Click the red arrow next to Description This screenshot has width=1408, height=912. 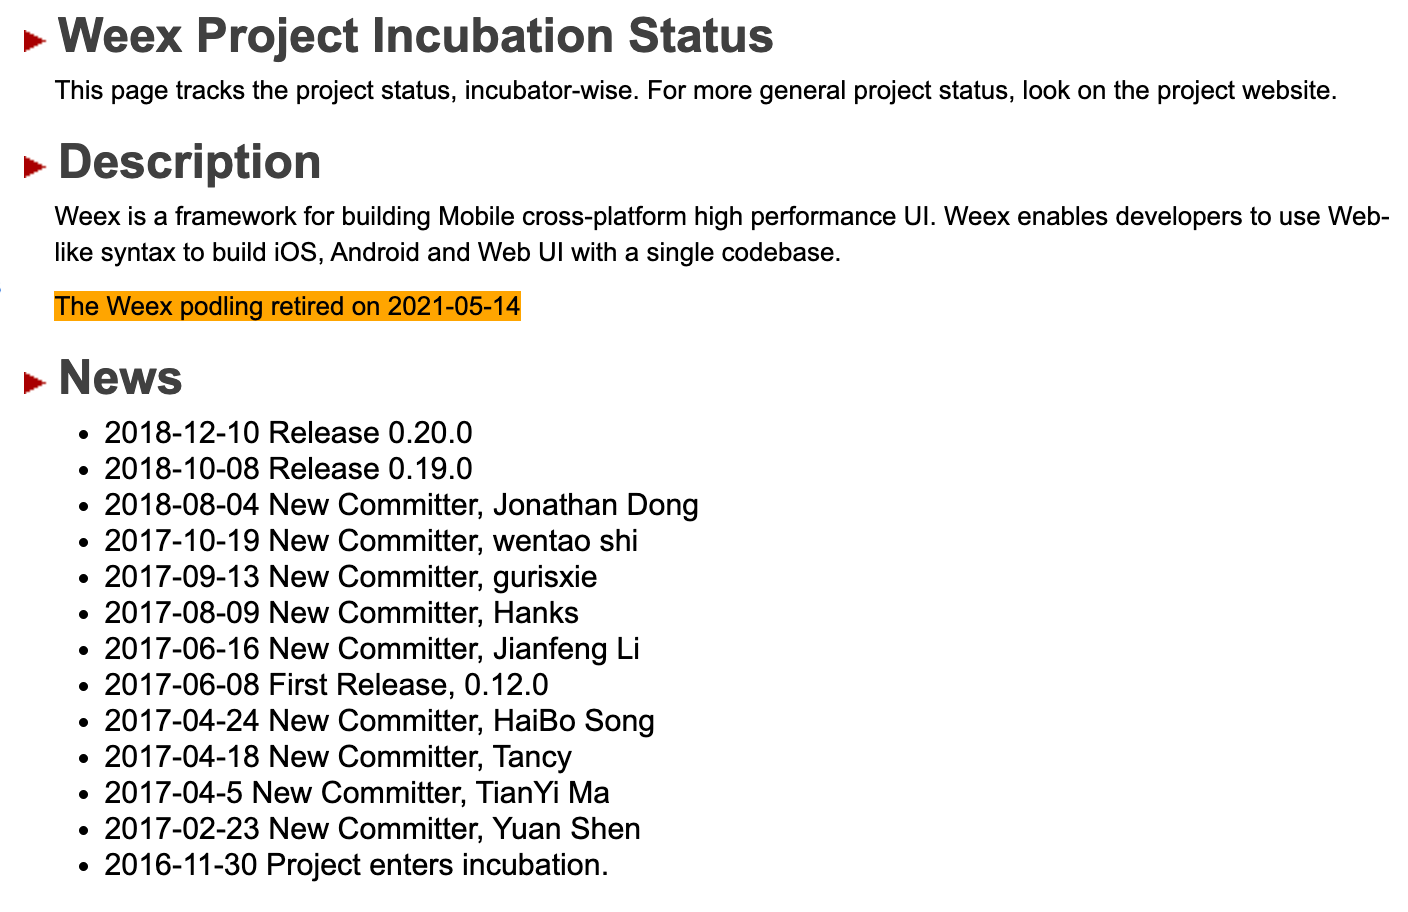pos(36,166)
